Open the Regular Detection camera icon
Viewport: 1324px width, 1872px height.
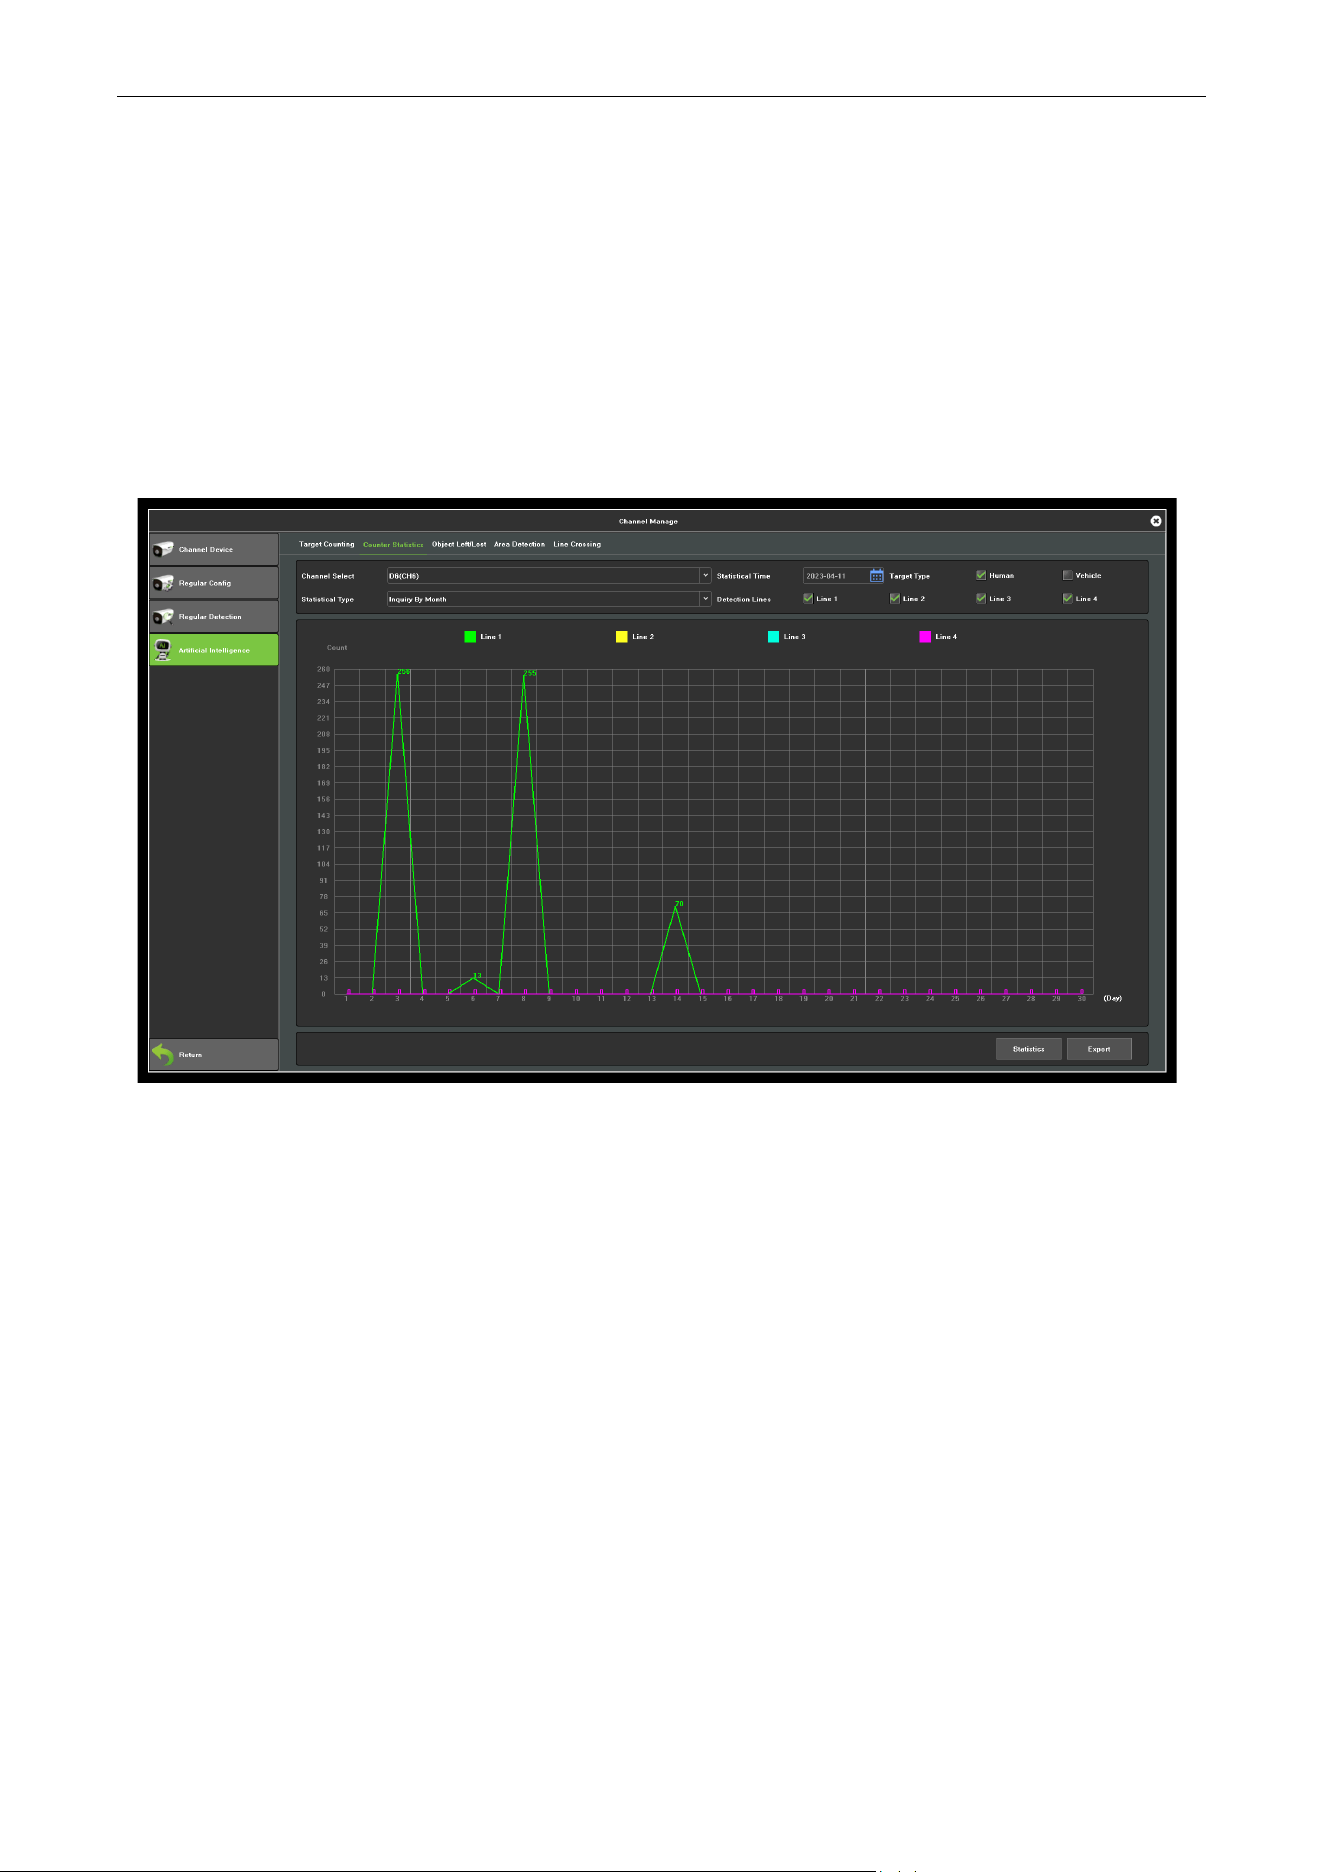coord(163,617)
